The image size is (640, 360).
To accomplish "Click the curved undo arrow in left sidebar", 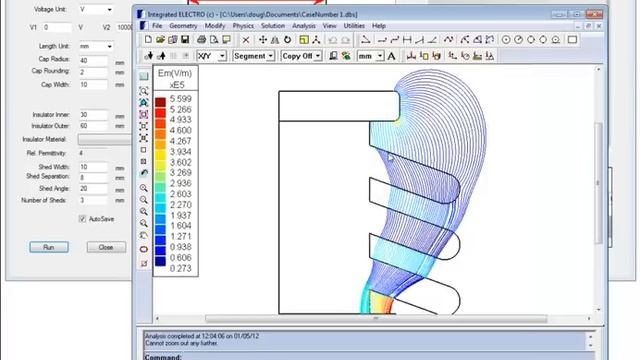I will 144,173.
